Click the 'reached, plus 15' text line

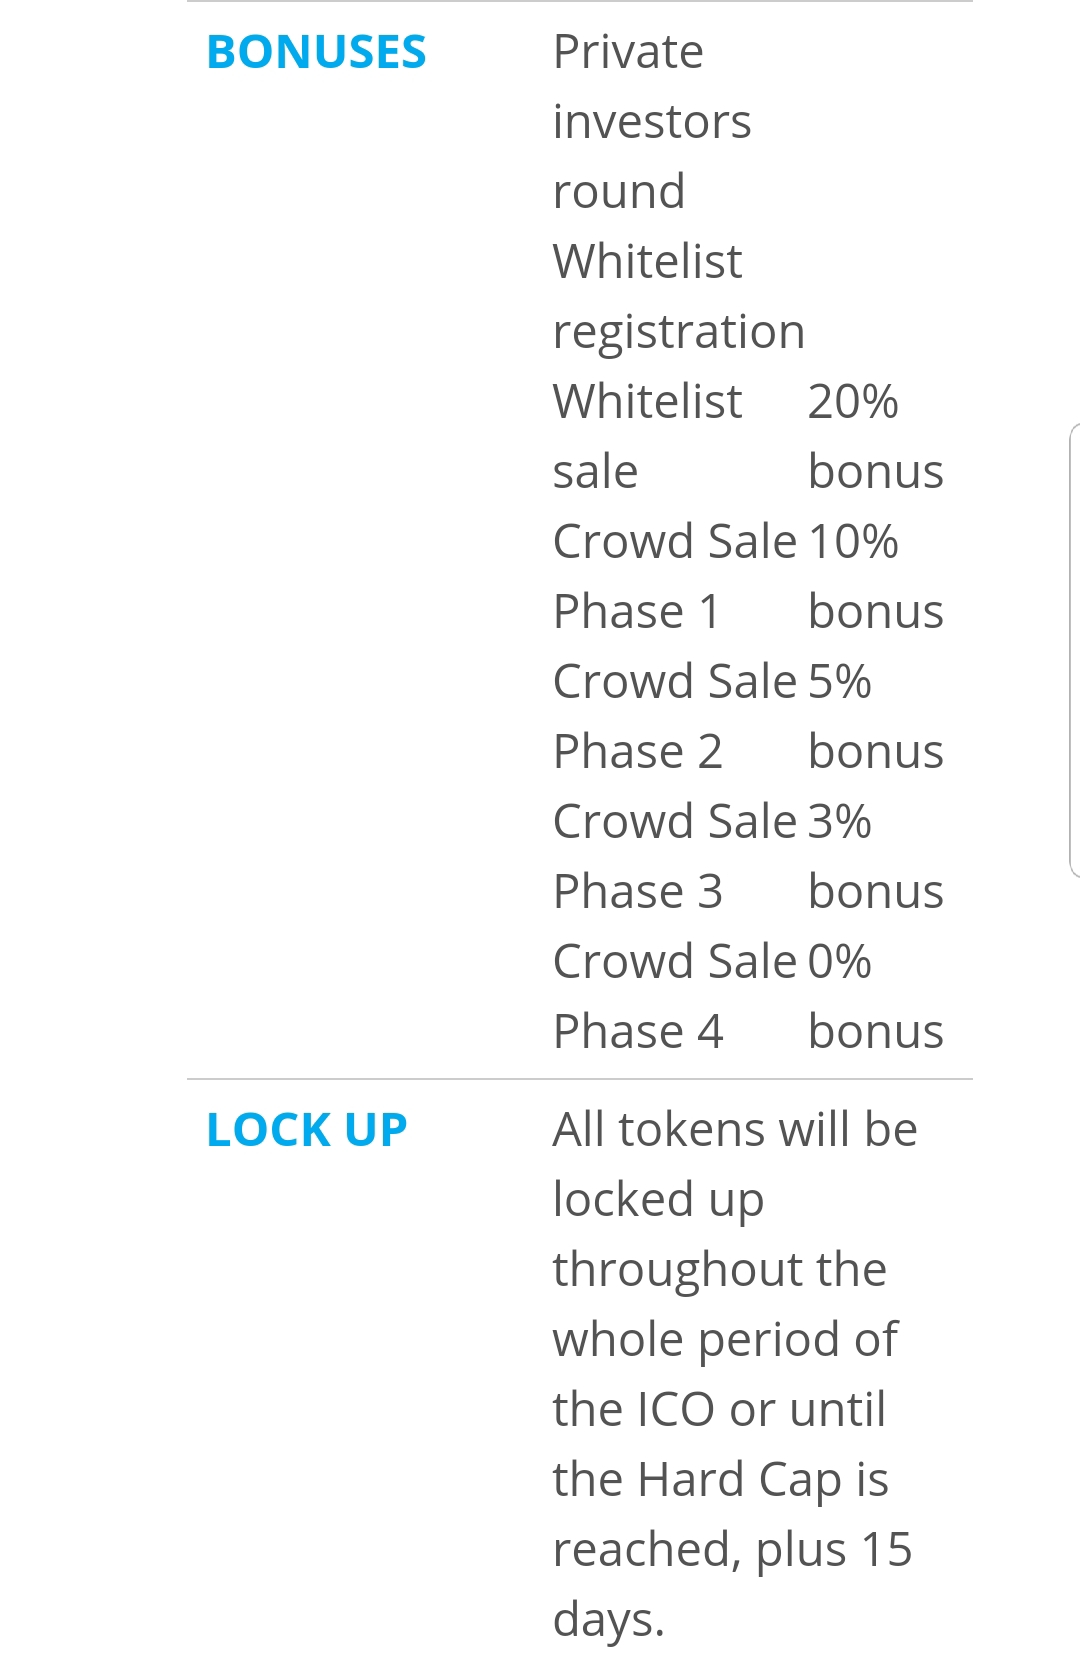click(x=733, y=1550)
